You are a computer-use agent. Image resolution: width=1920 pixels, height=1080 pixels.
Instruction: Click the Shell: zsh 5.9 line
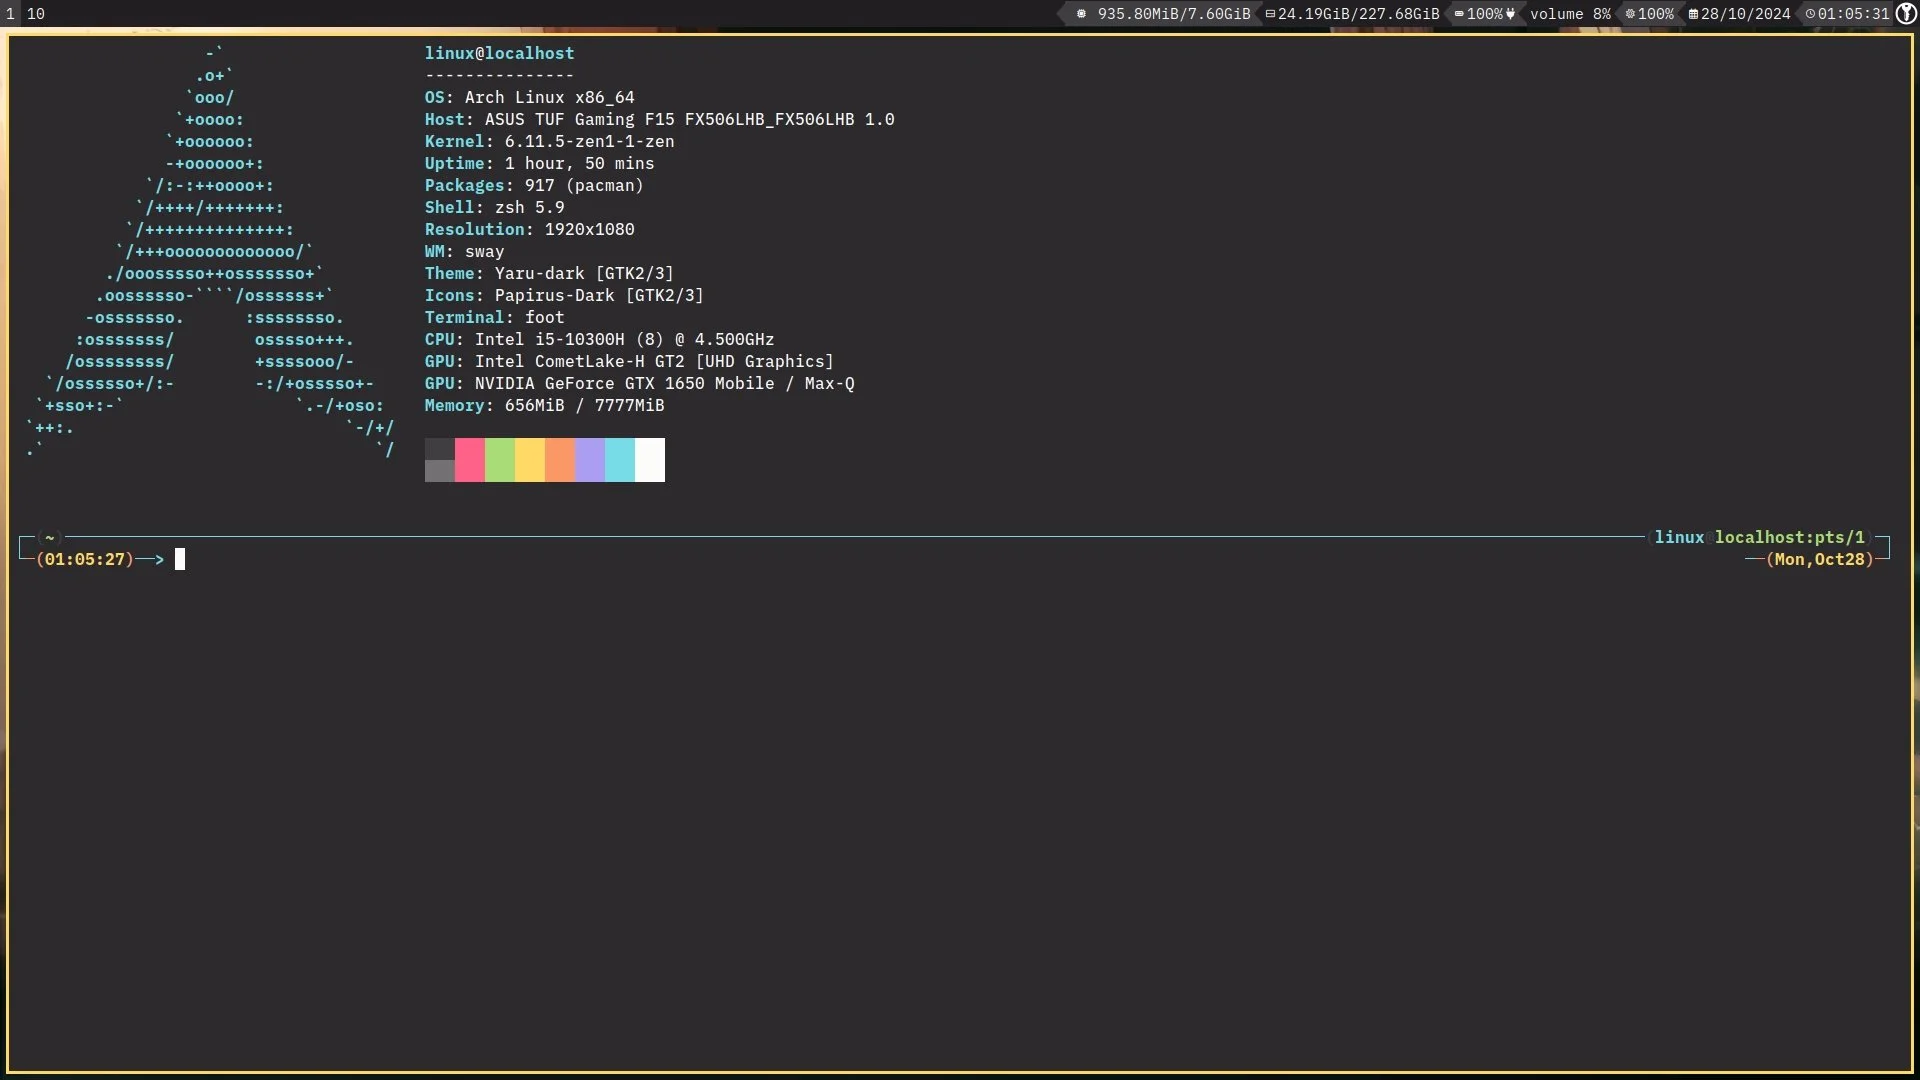click(x=494, y=207)
